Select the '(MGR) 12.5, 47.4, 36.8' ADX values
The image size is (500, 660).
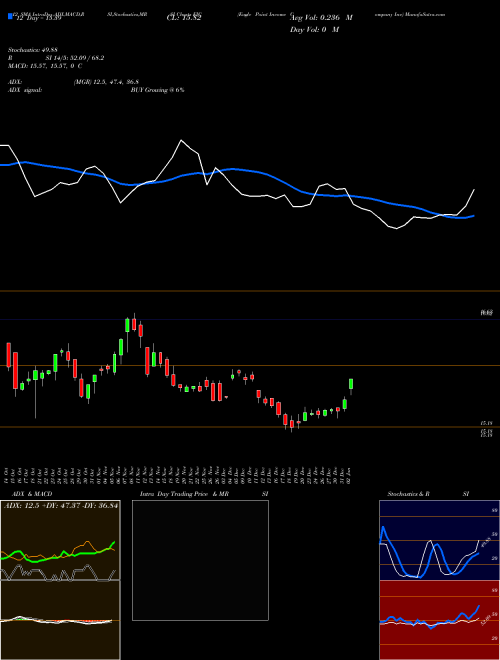[106, 82]
